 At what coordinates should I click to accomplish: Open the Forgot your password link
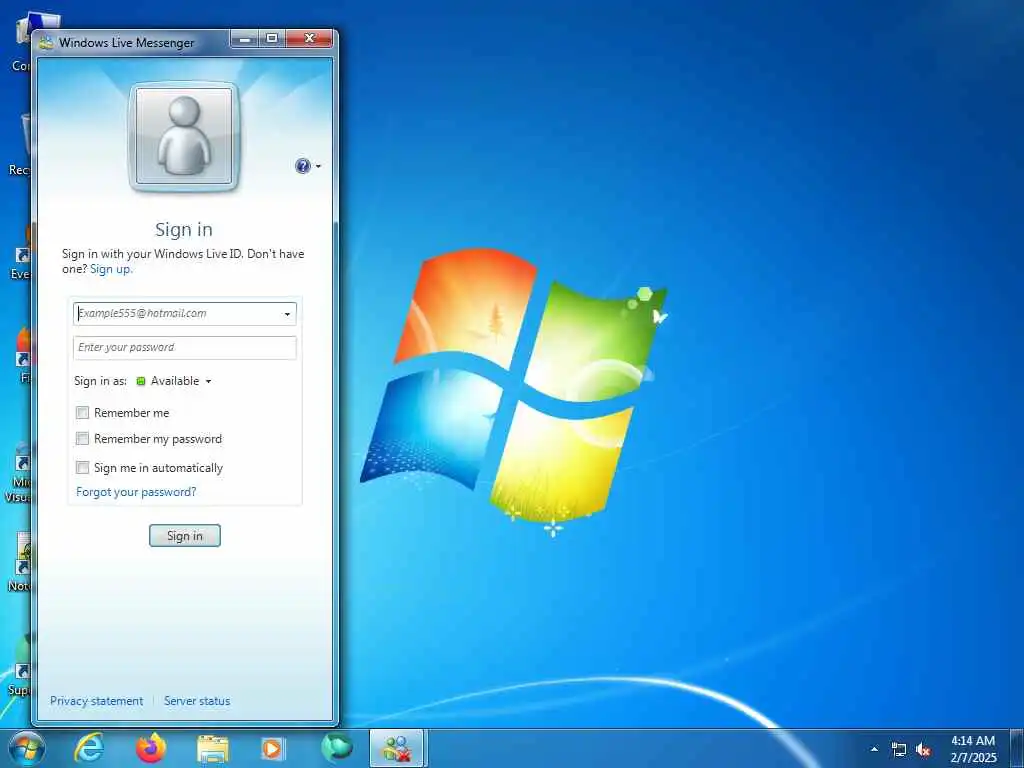(136, 492)
